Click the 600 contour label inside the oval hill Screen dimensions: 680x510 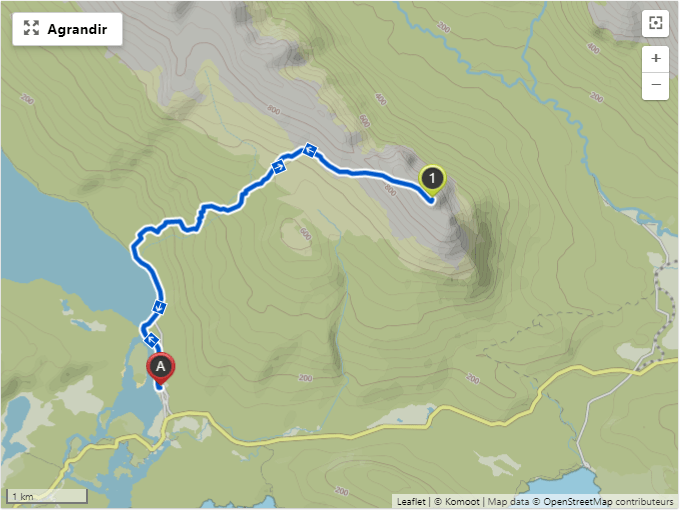(305, 234)
